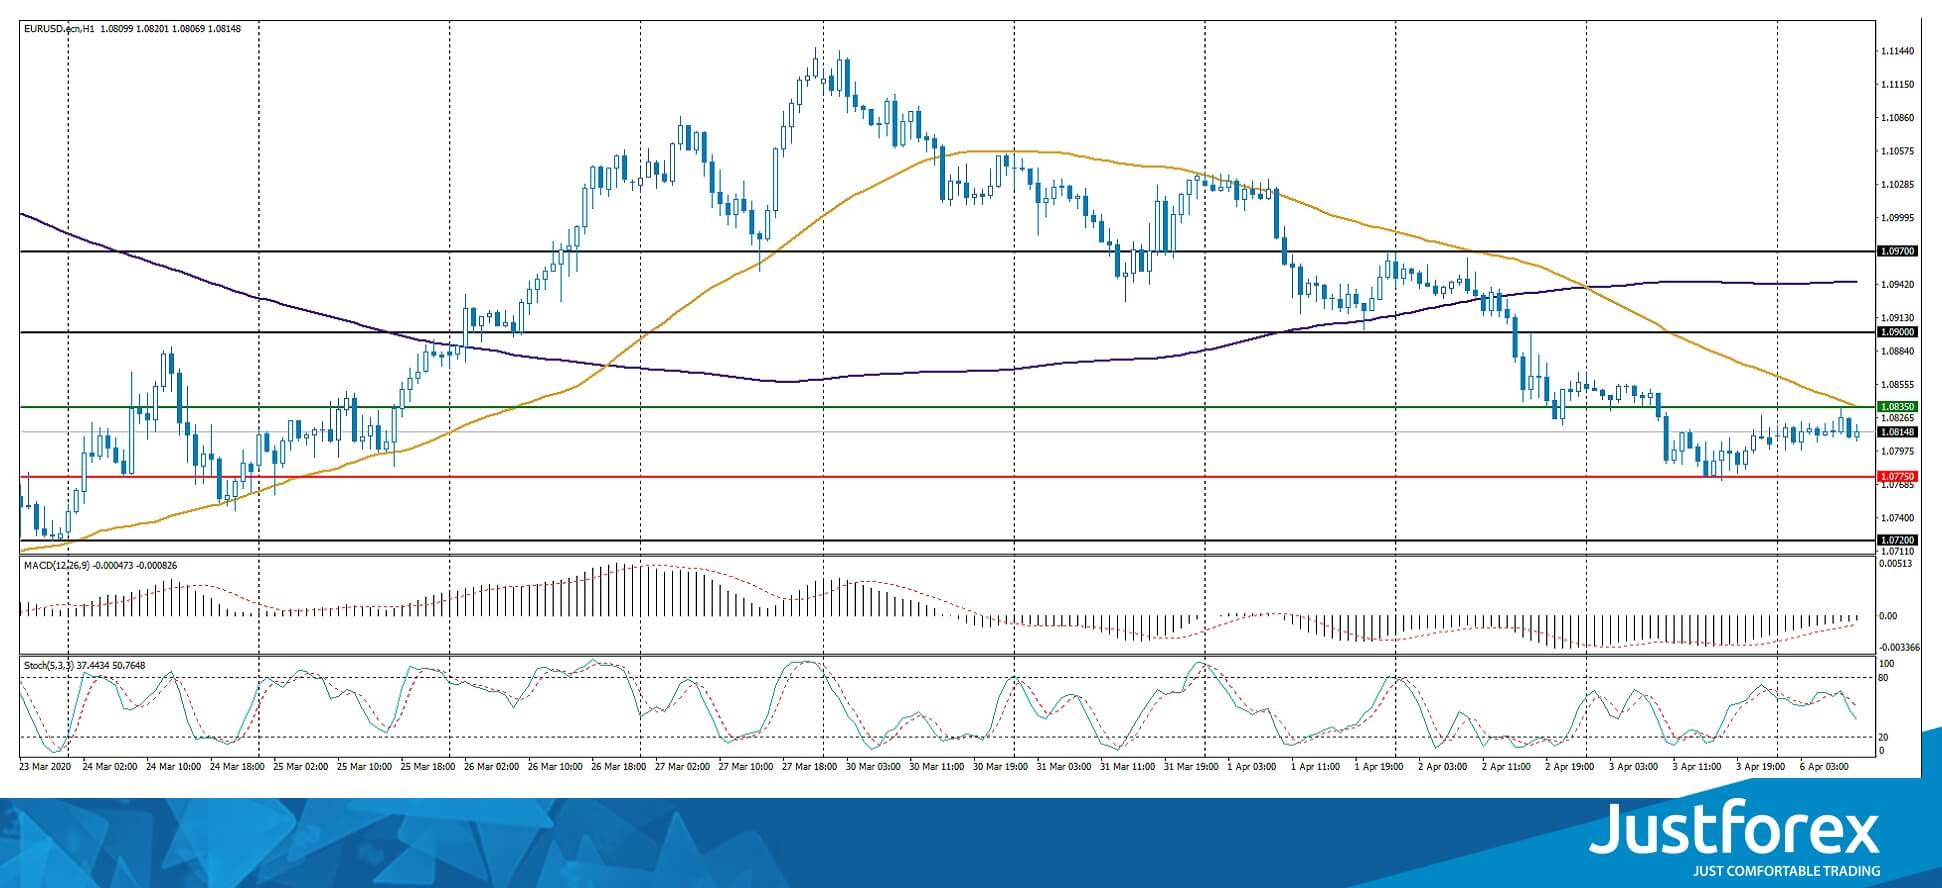Select the 25 Mar 18:00 time label
Image resolution: width=1942 pixels, height=888 pixels.
tap(428, 767)
